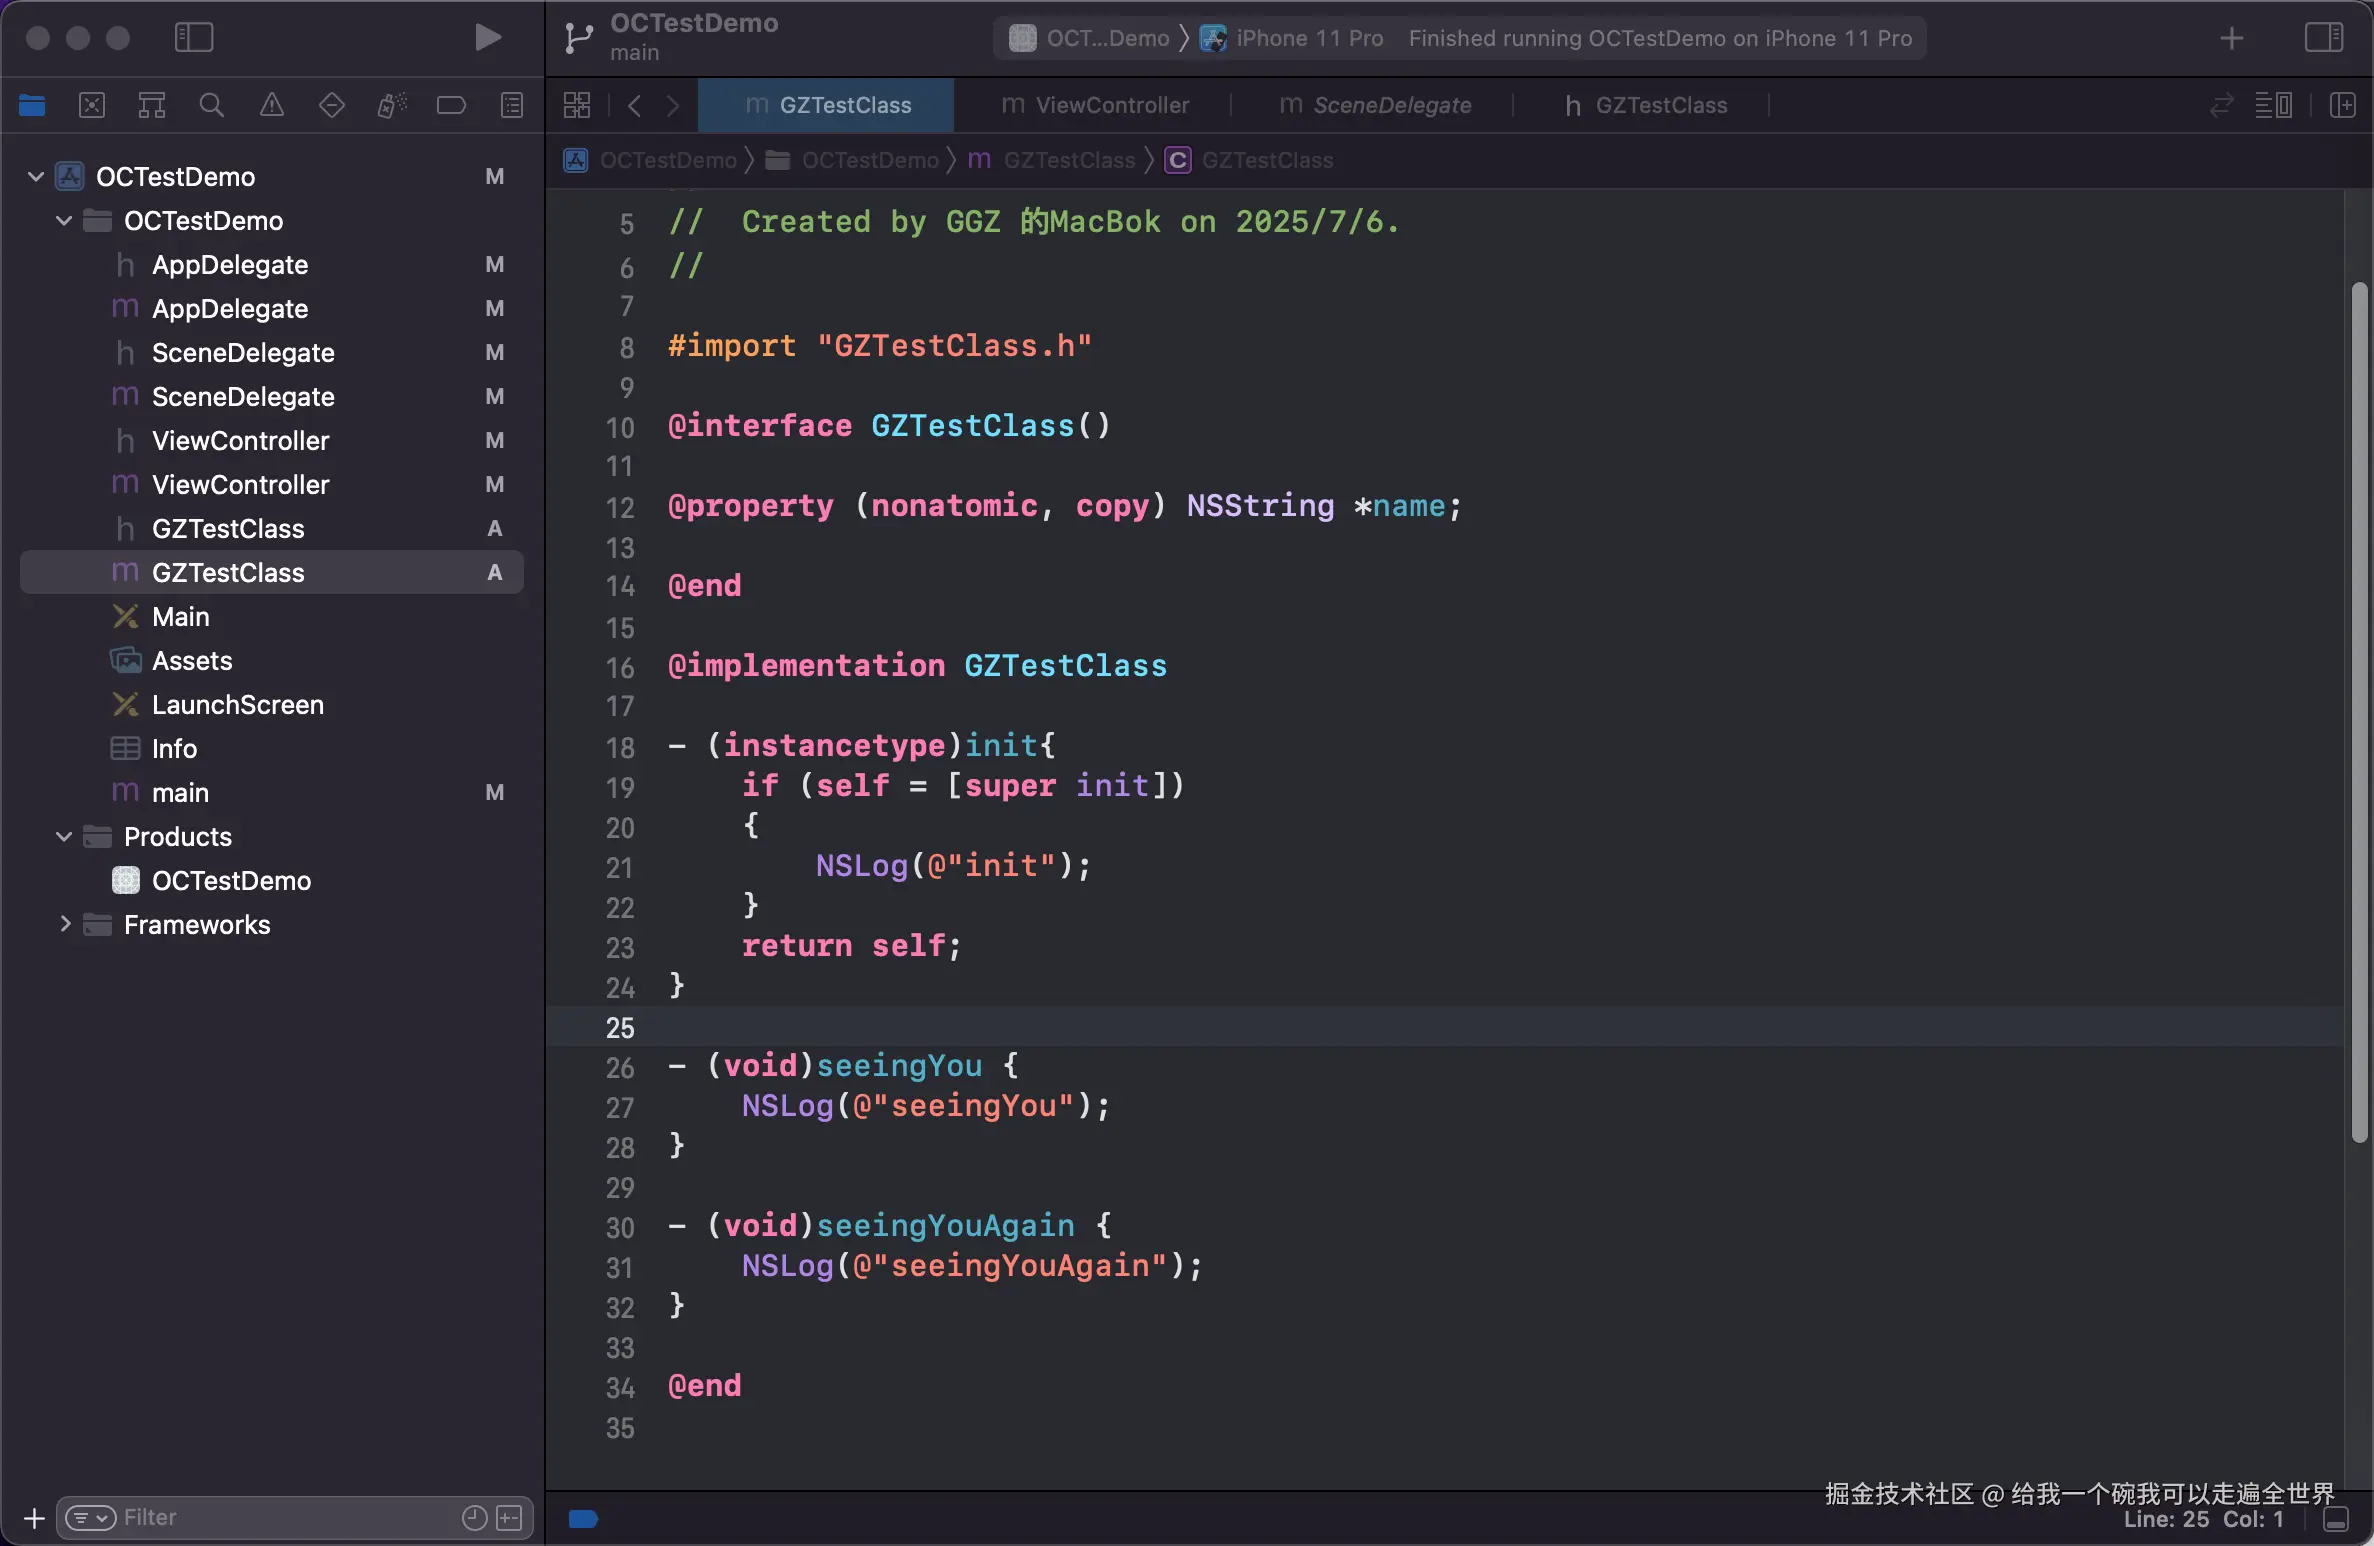Image resolution: width=2374 pixels, height=1546 pixels.
Task: Collapse the OCTestDemo project root
Action: point(36,177)
